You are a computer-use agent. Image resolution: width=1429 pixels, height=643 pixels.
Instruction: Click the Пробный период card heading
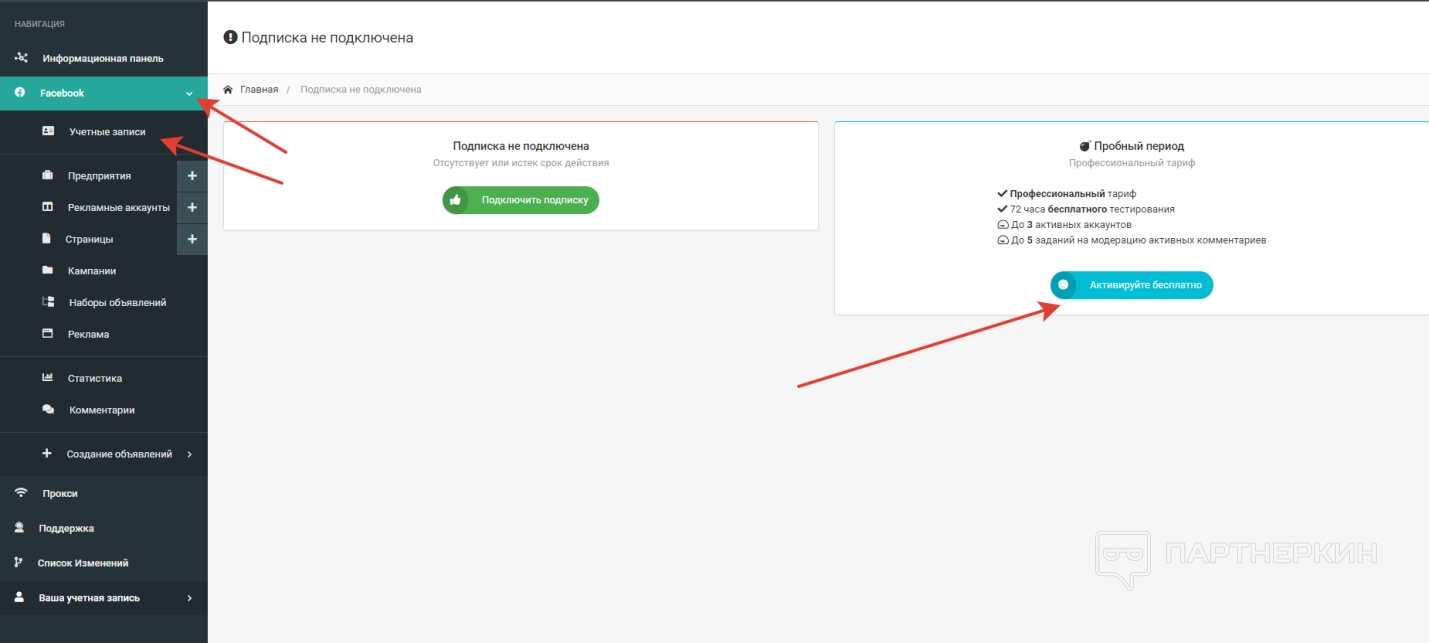tap(1139, 146)
